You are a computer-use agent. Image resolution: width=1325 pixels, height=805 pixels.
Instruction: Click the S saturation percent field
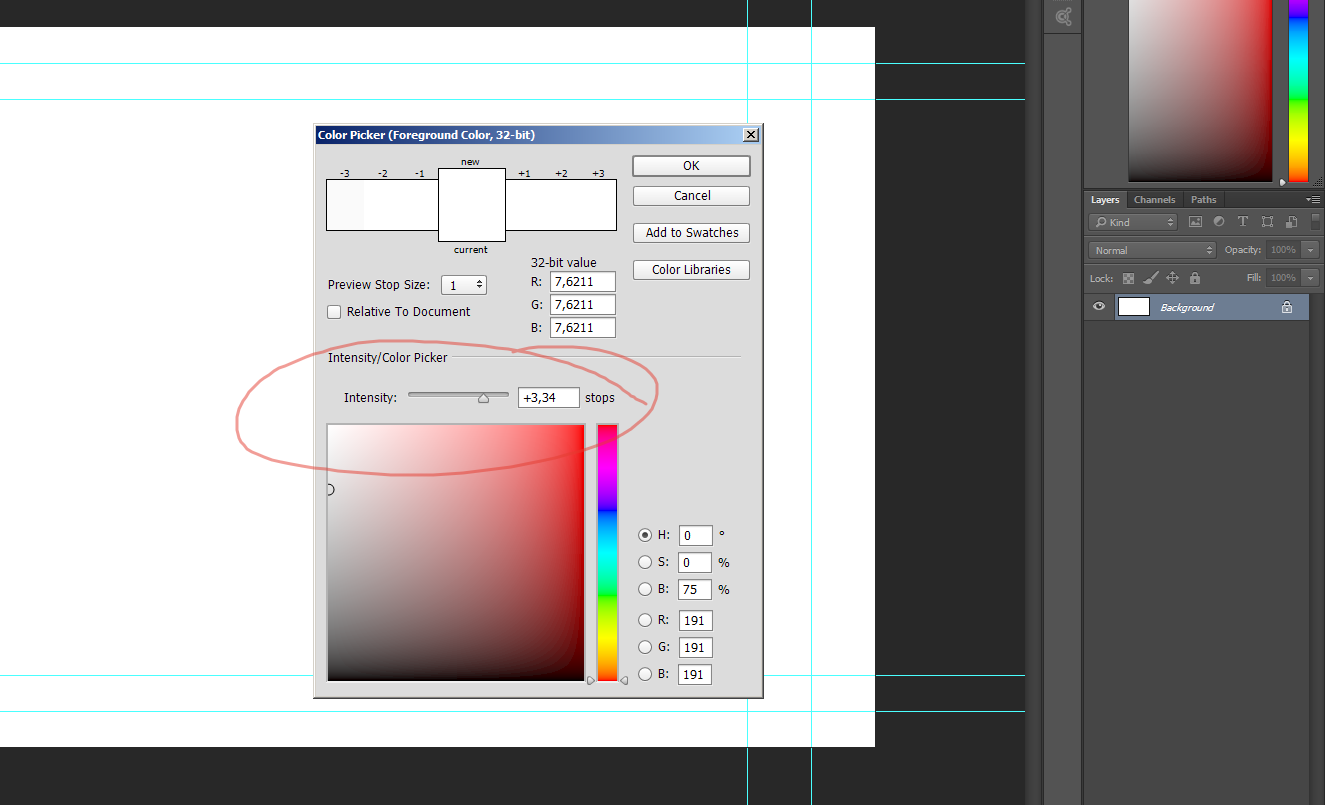click(696, 562)
